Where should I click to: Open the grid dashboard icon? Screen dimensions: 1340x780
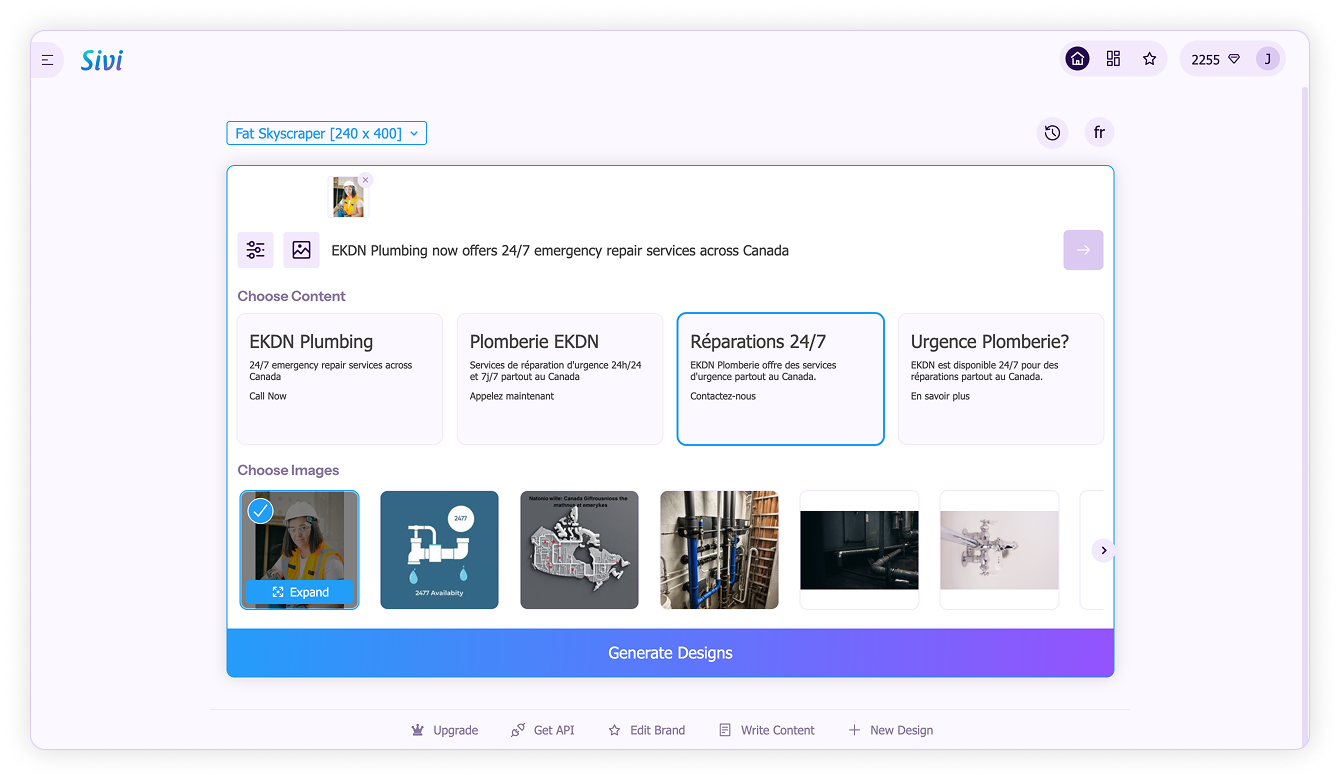1113,59
